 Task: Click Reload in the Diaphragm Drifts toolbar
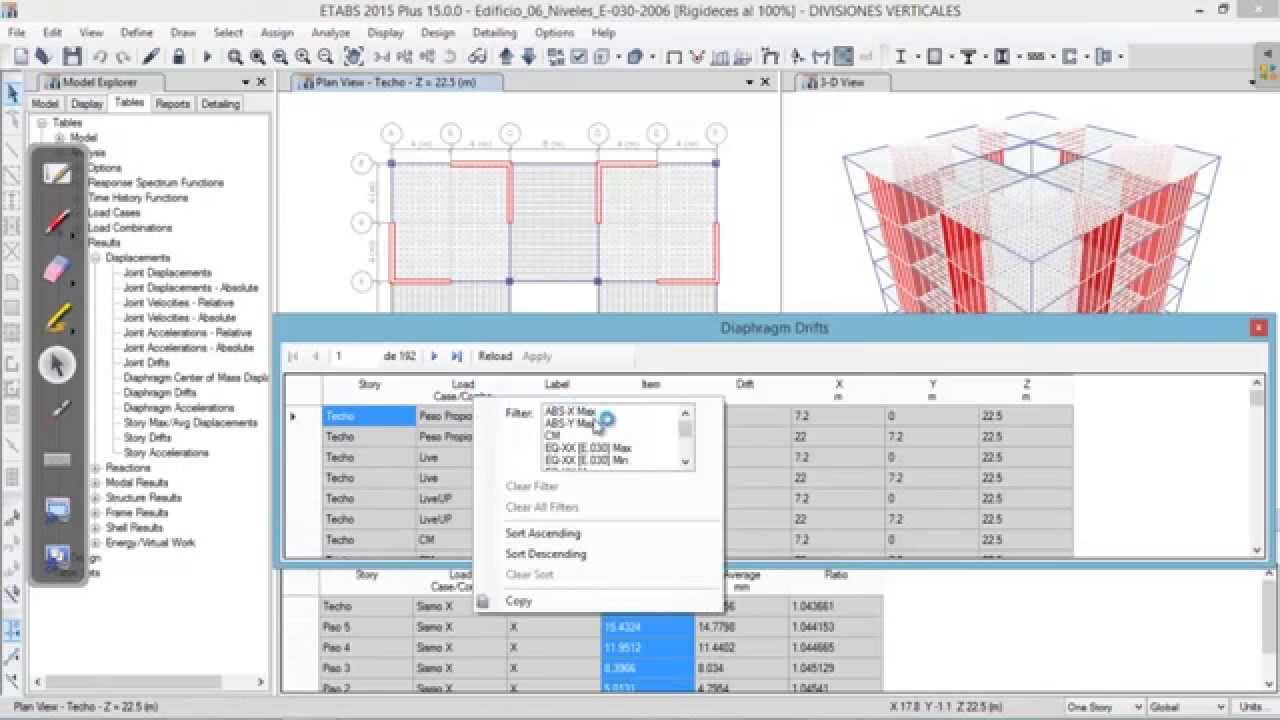[x=495, y=356]
